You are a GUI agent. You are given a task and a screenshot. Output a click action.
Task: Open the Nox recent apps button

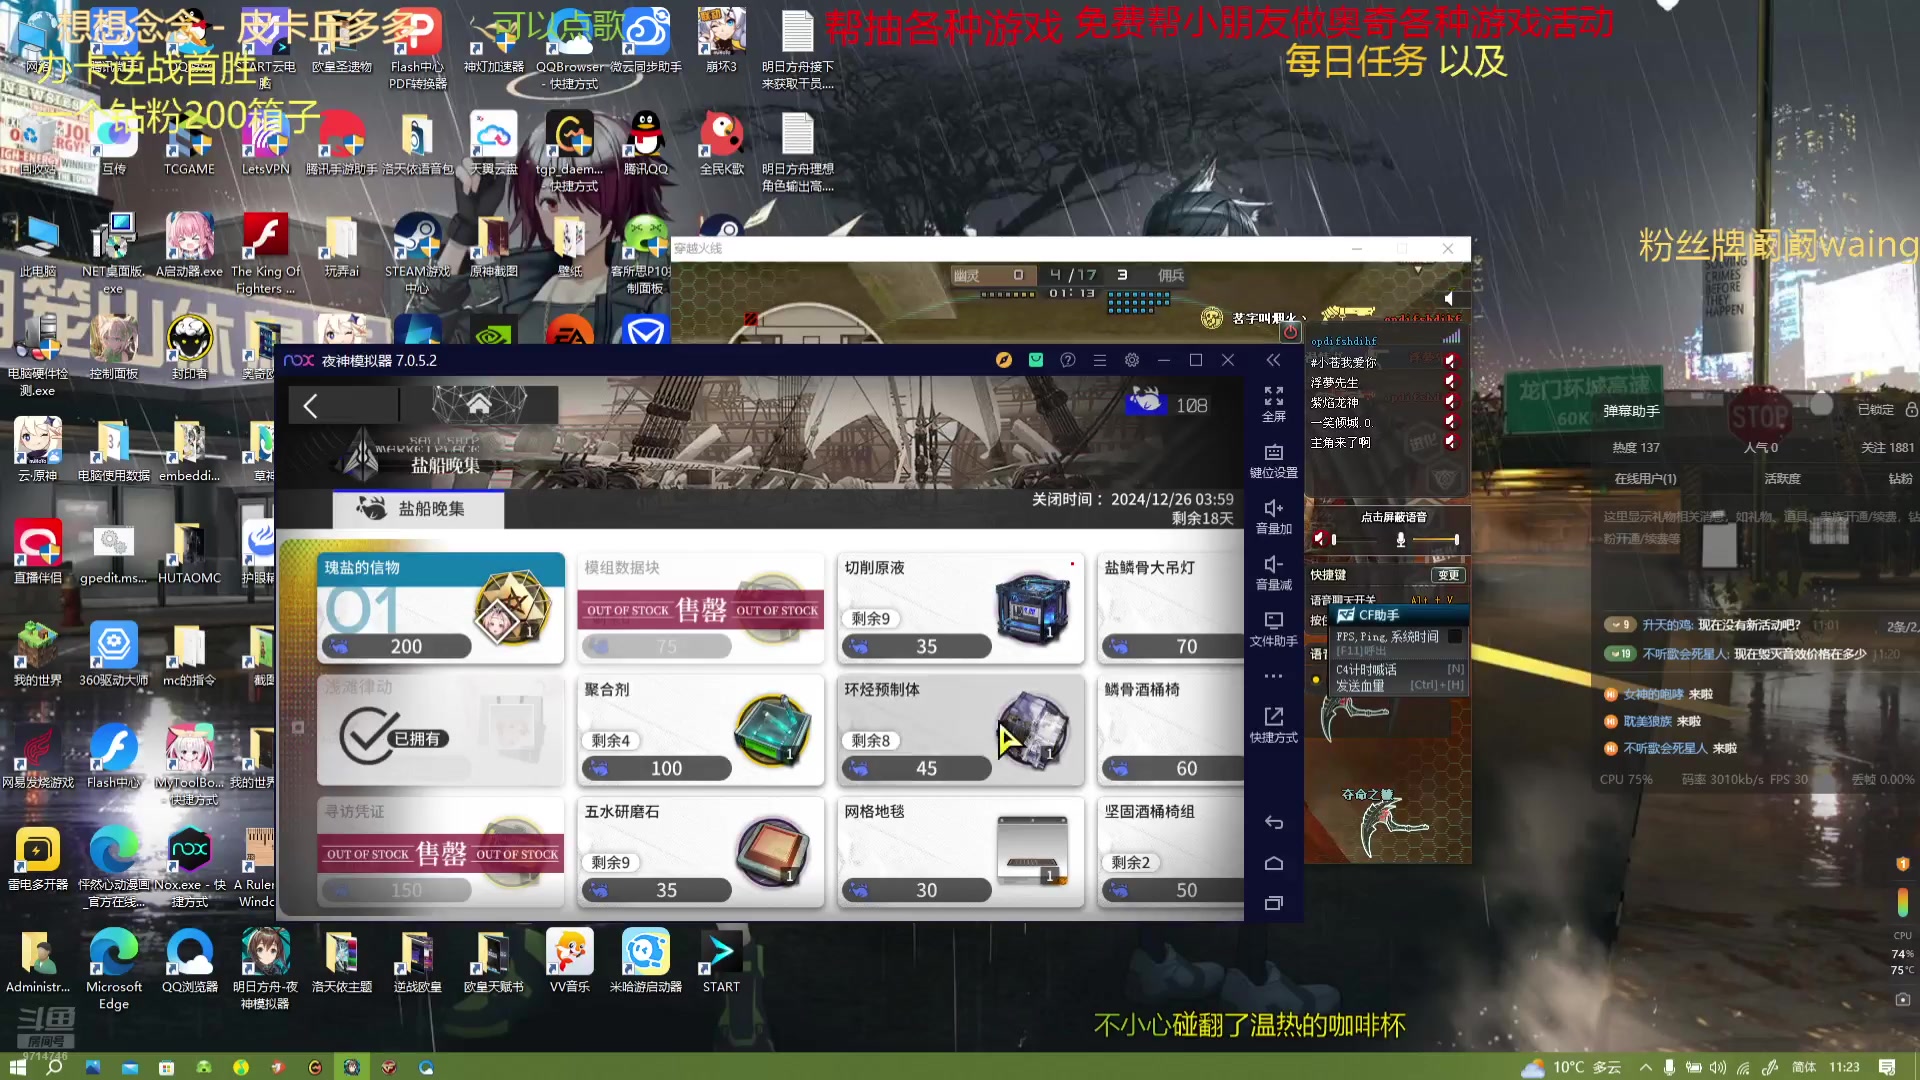coord(1273,903)
